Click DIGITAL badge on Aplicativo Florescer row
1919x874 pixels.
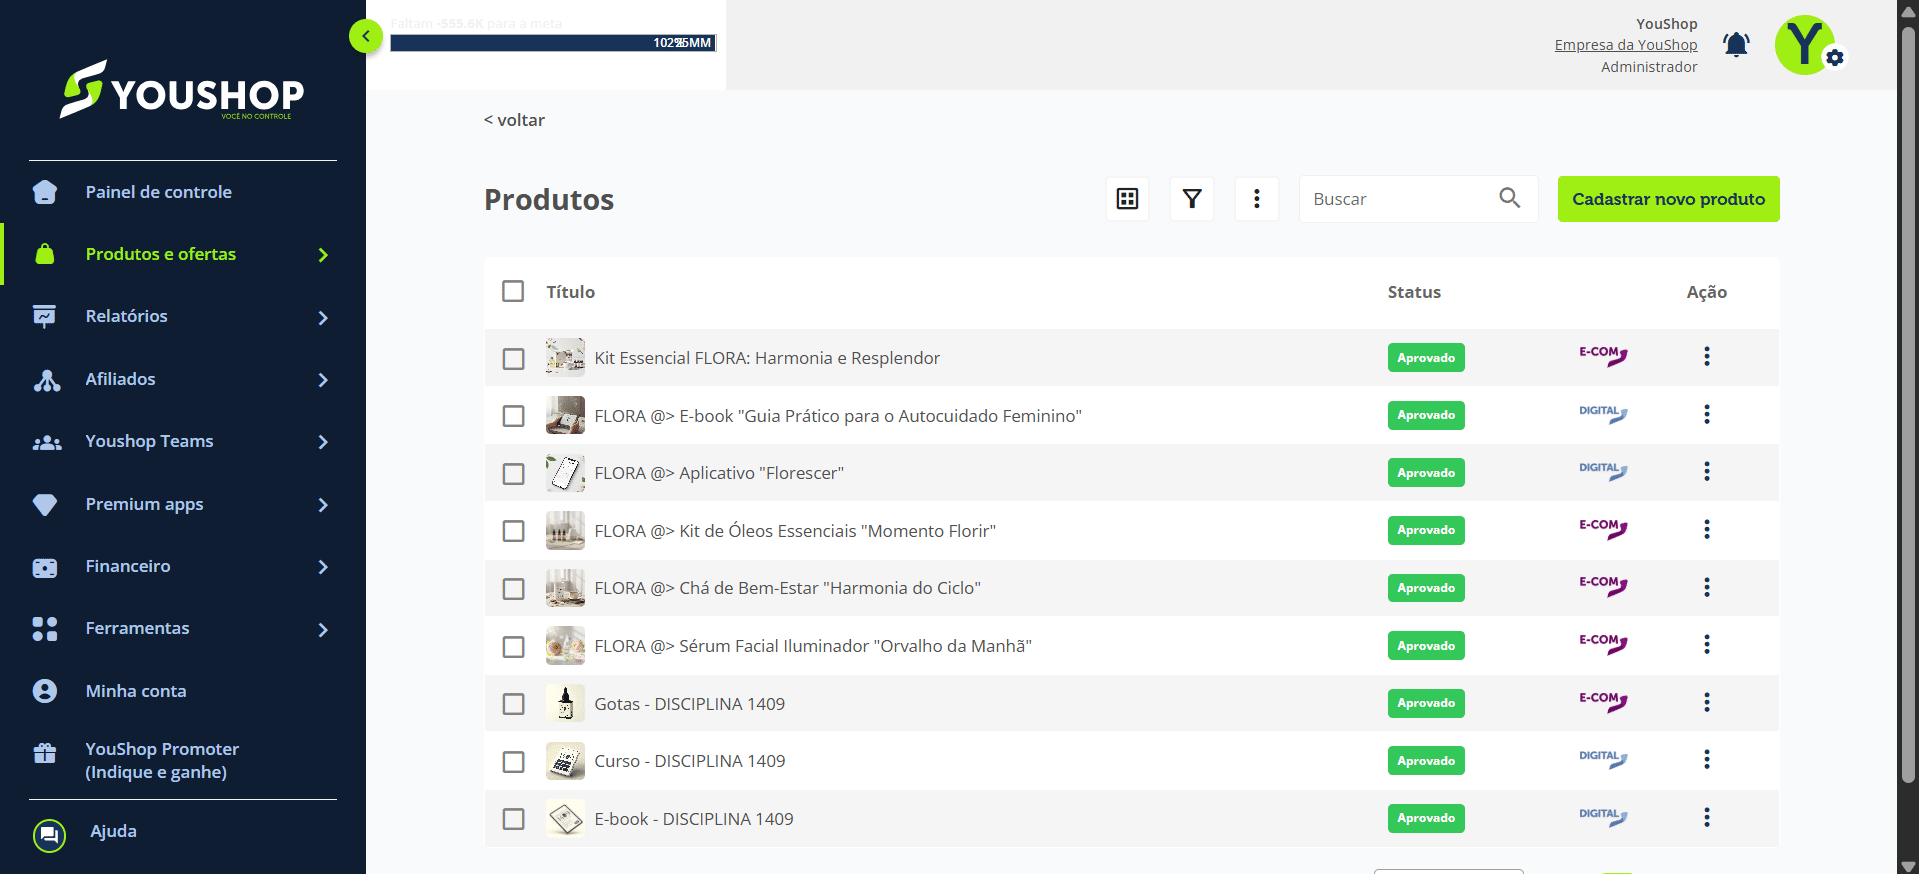pos(1603,471)
